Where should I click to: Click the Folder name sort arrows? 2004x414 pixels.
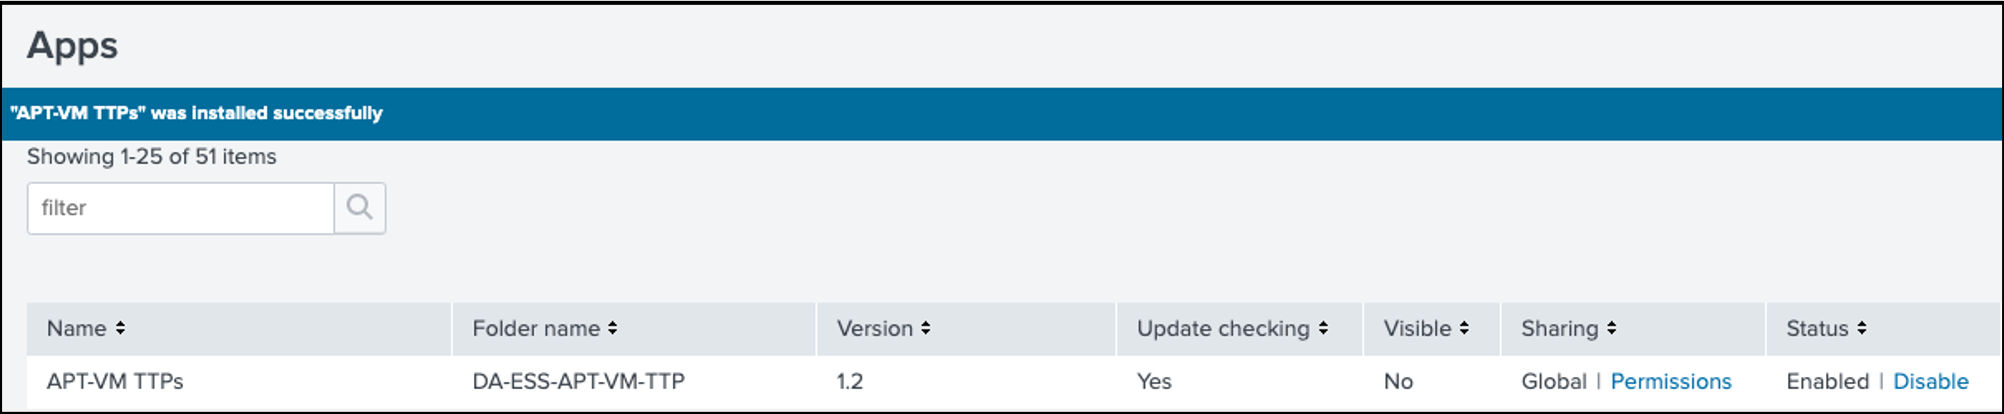coord(612,328)
